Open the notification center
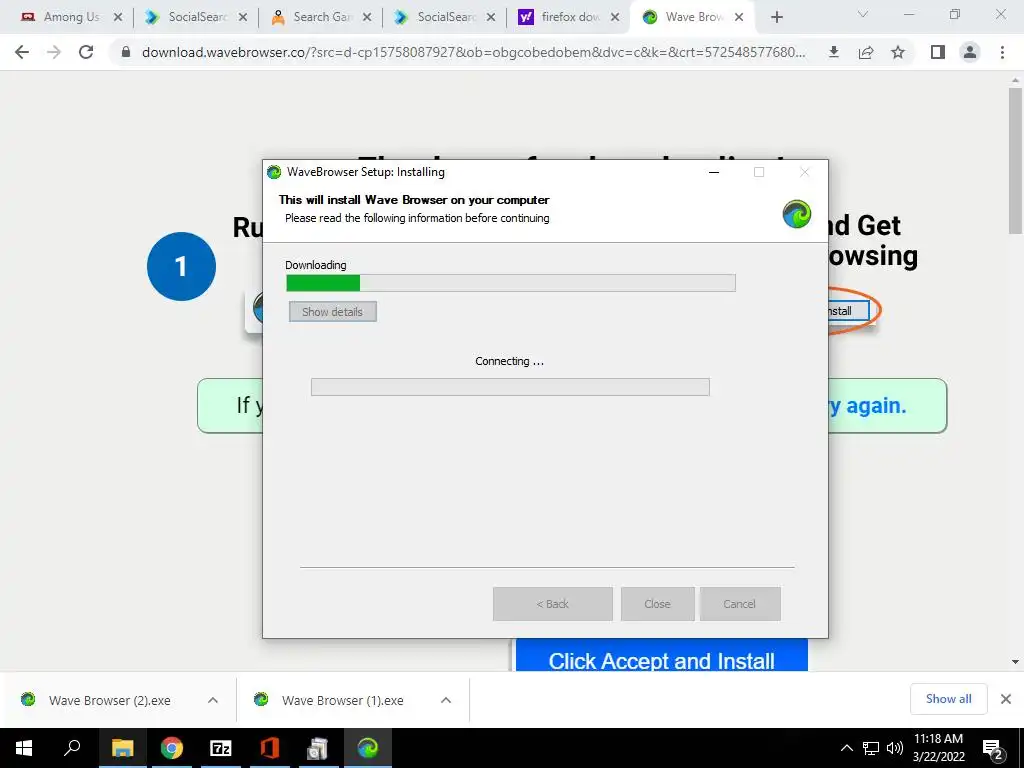Screen dimensions: 1024x768 [993, 748]
